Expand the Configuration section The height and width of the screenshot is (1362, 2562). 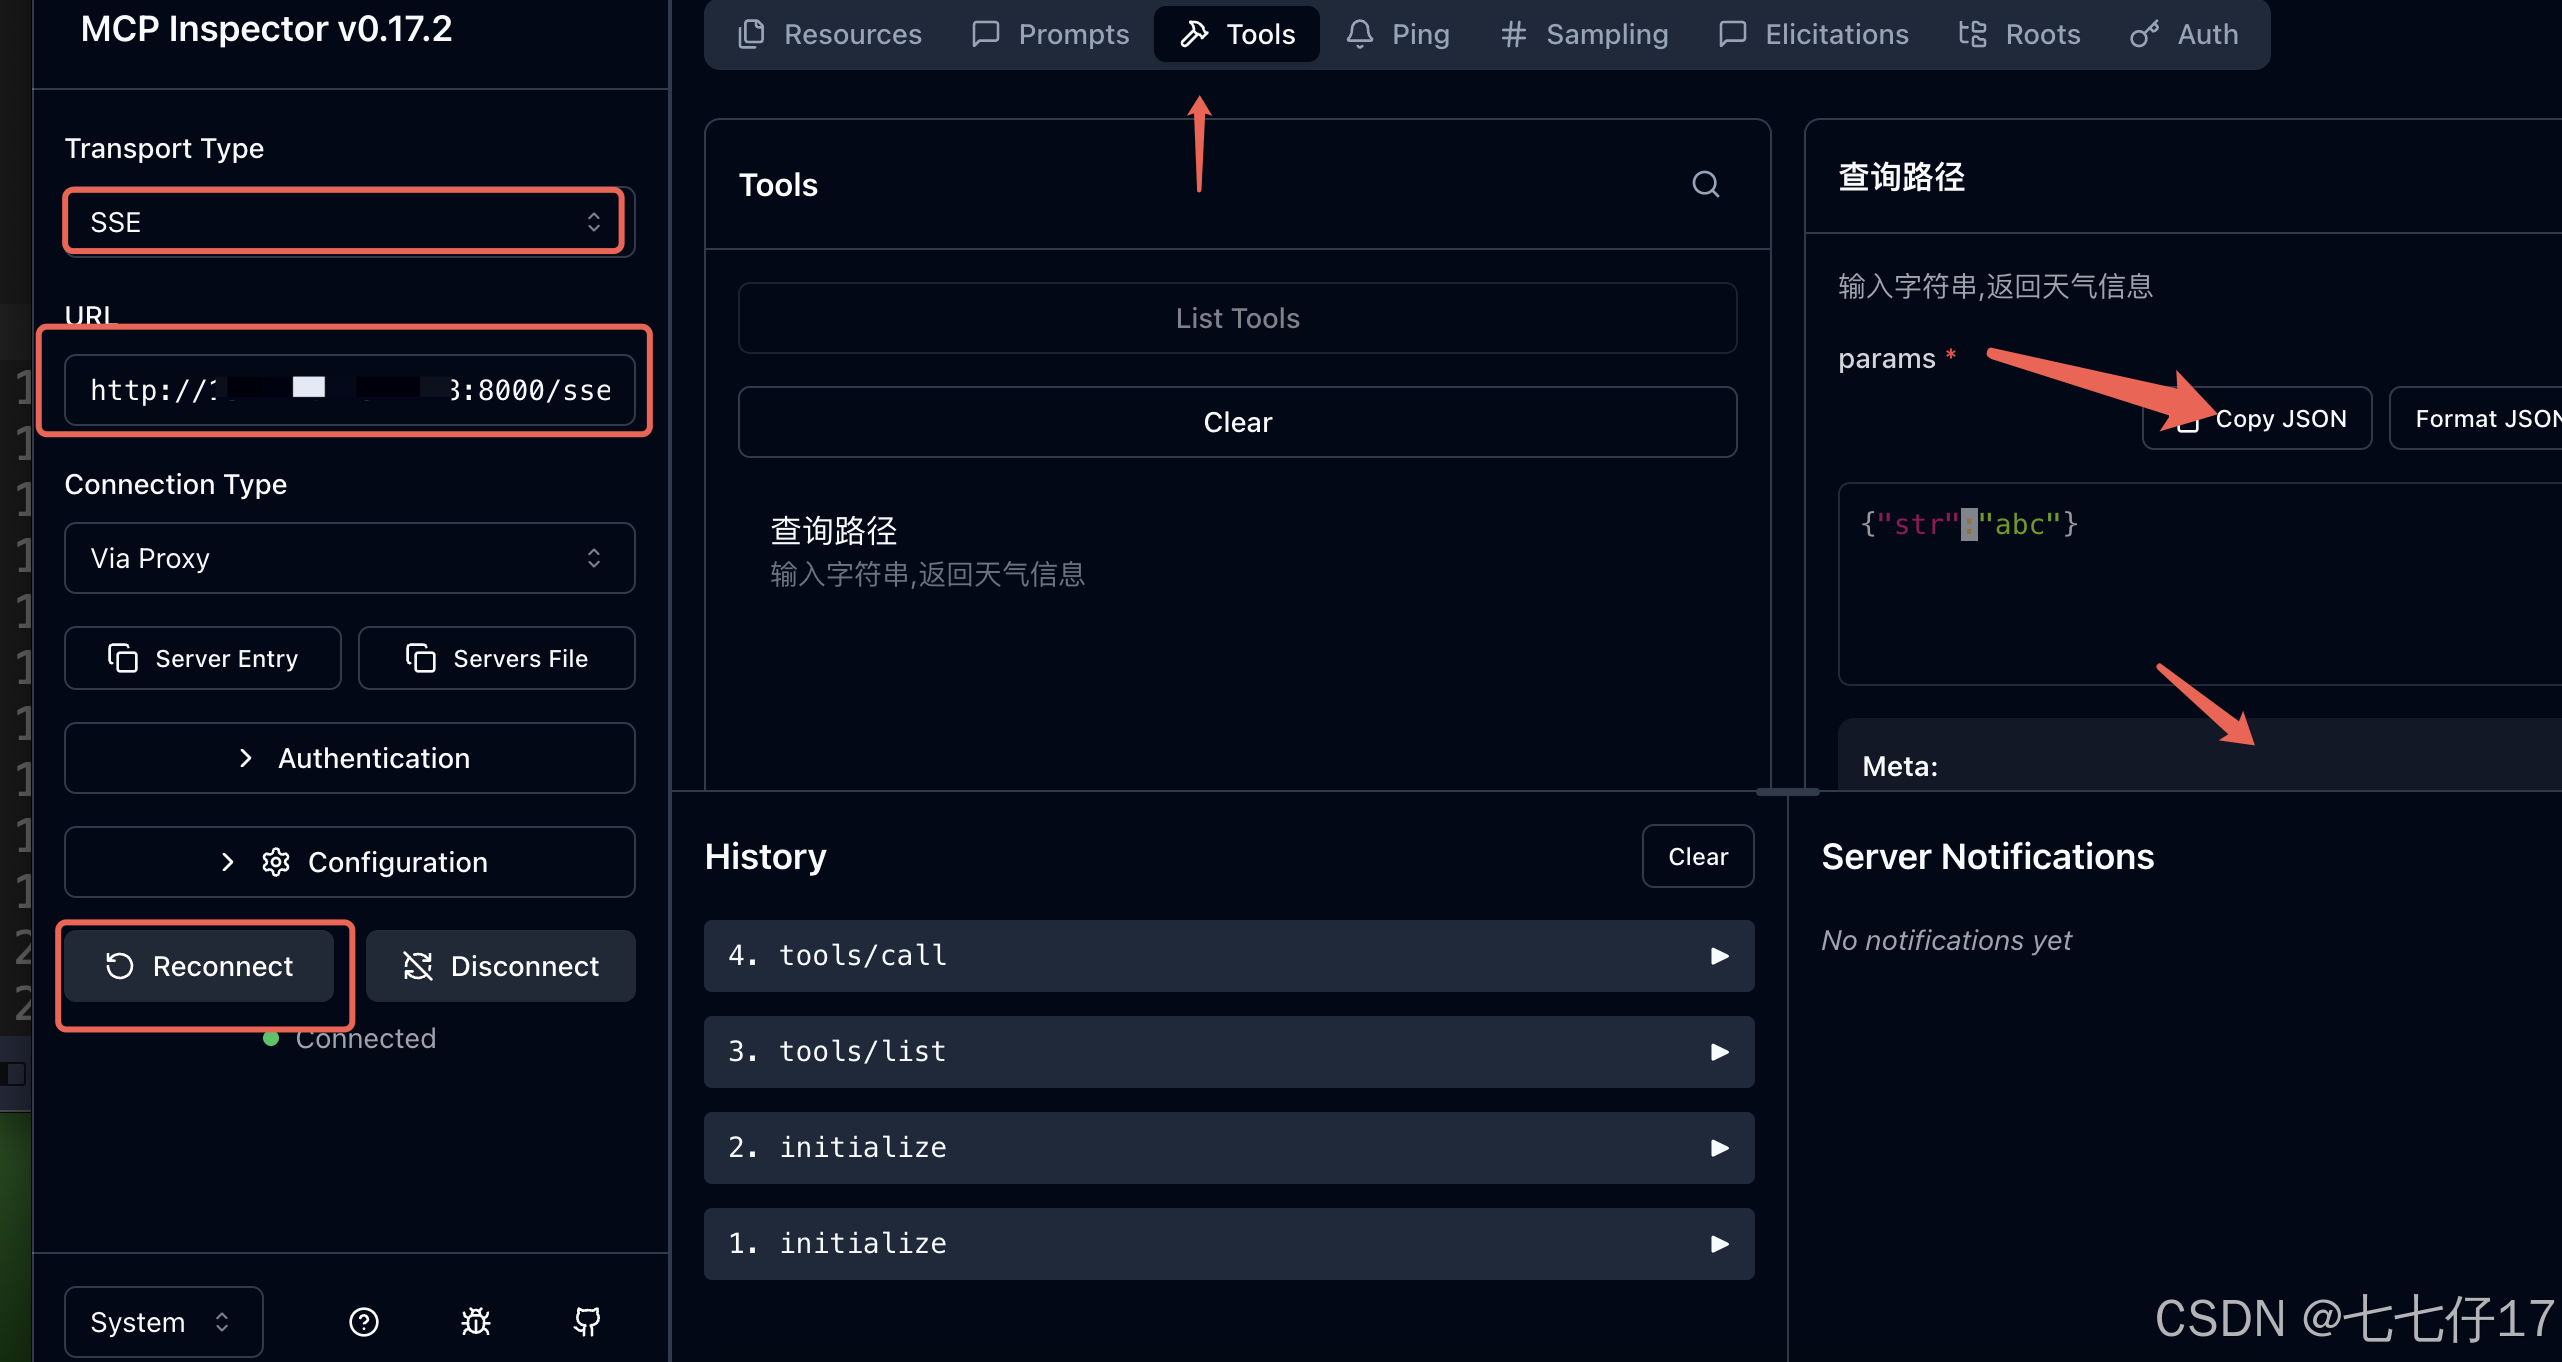coord(349,862)
